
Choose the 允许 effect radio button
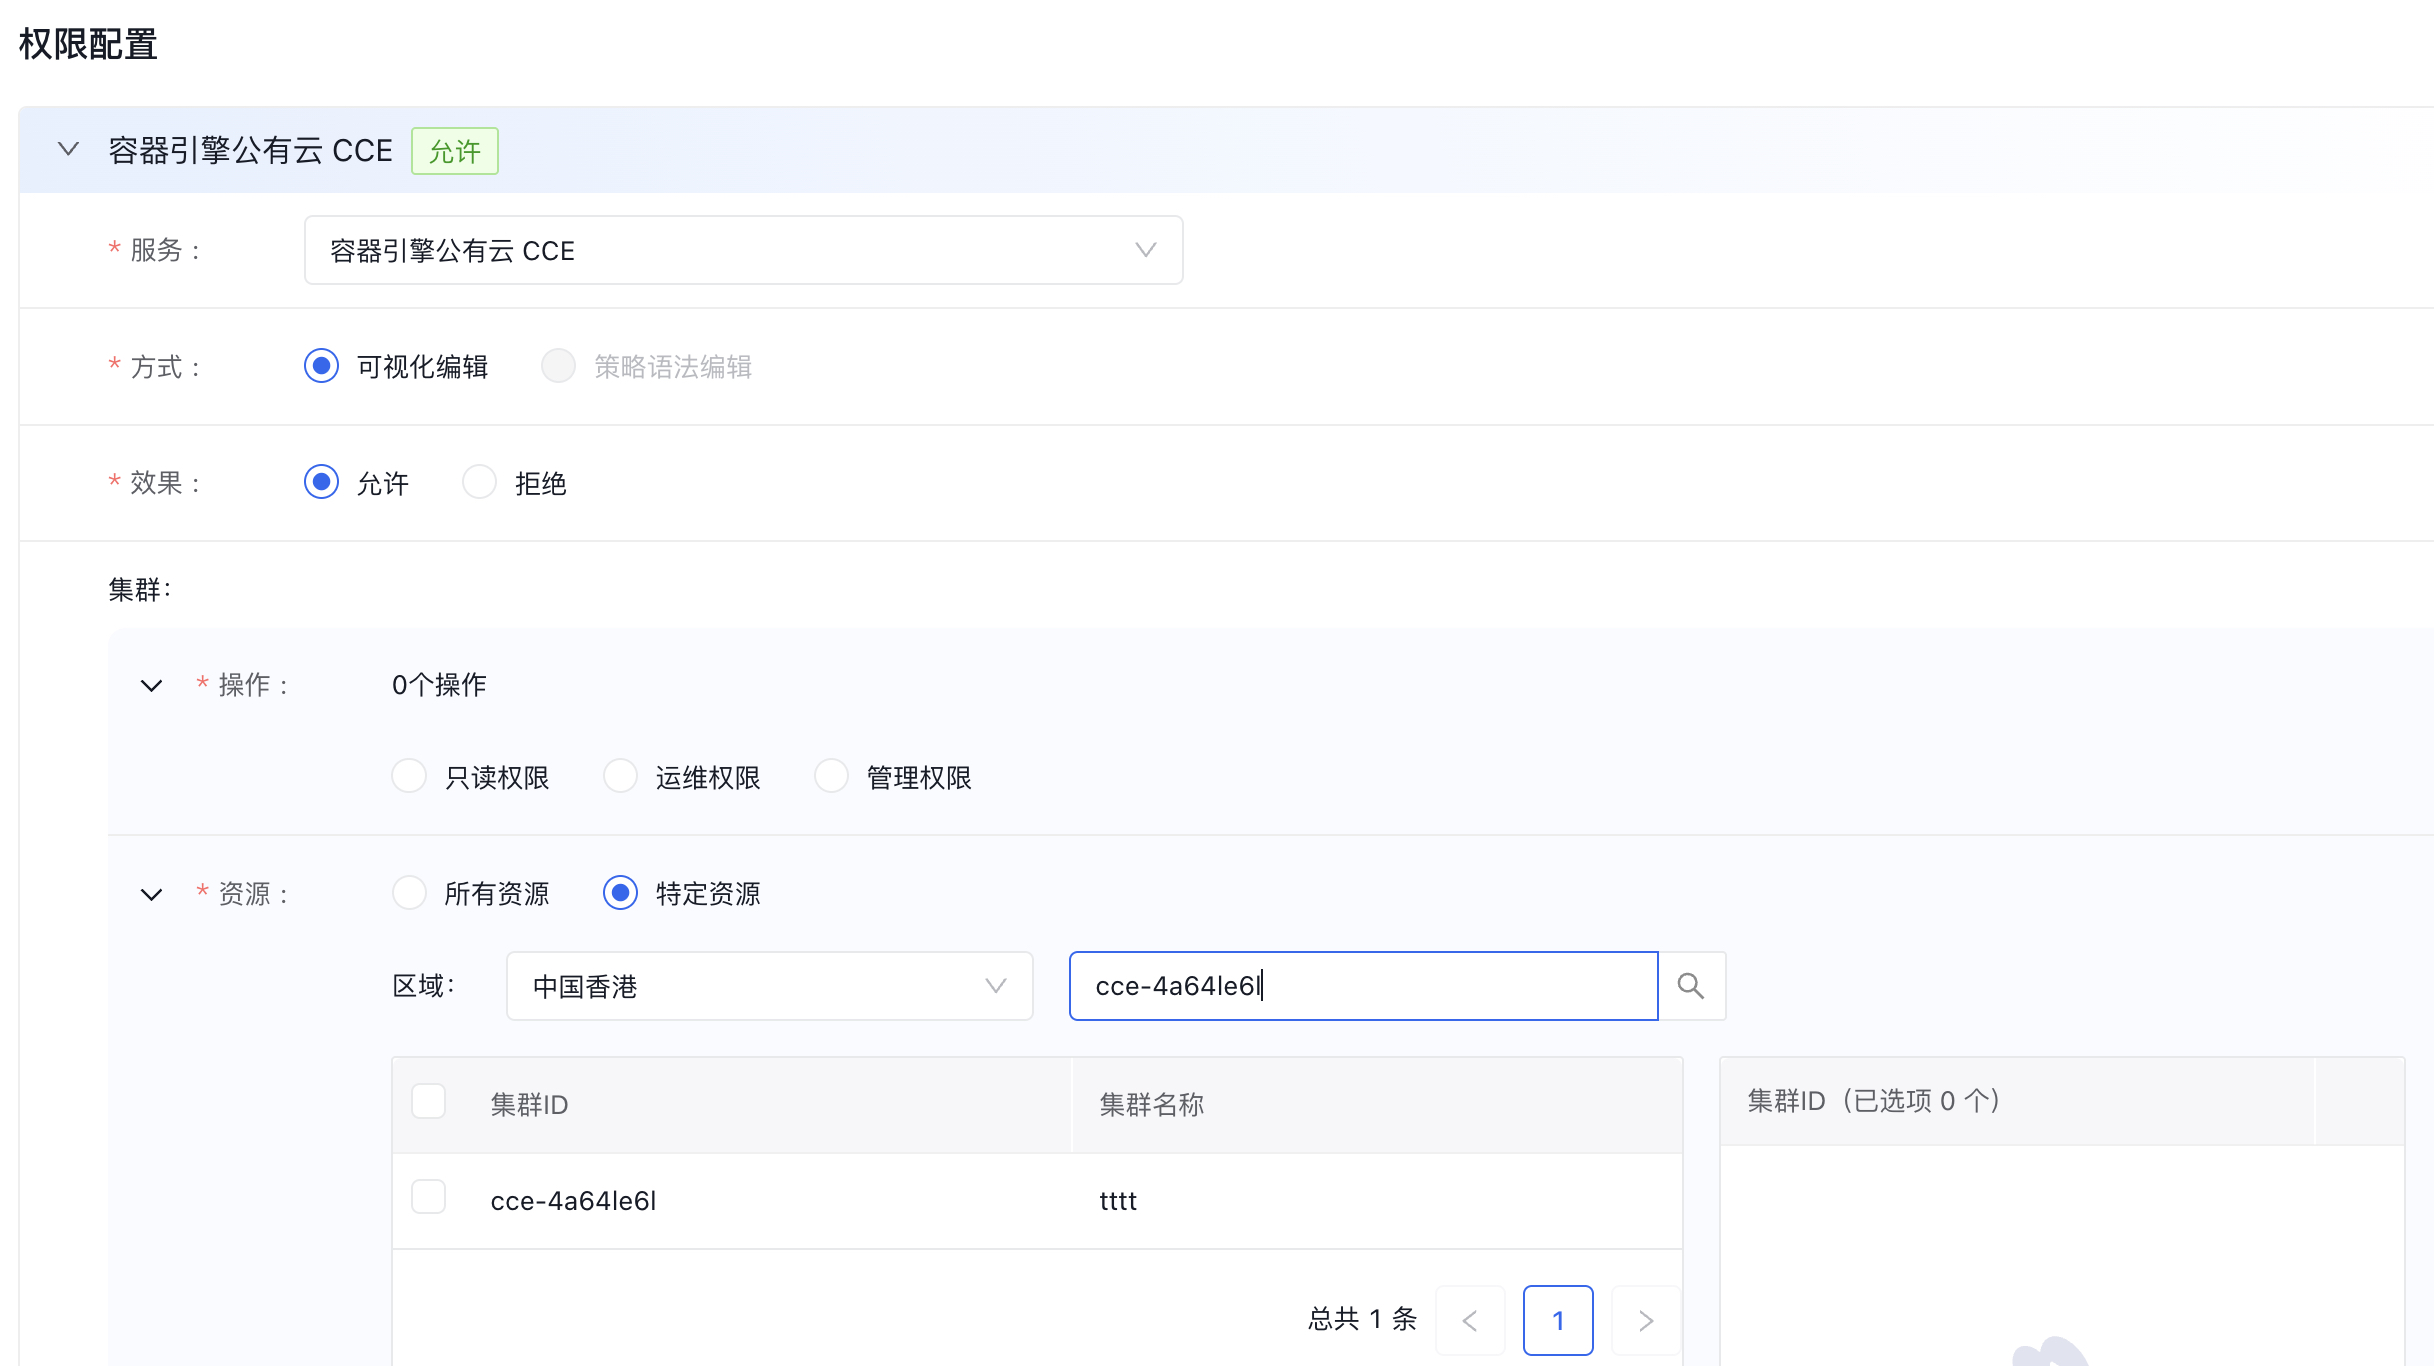pyautogui.click(x=321, y=483)
